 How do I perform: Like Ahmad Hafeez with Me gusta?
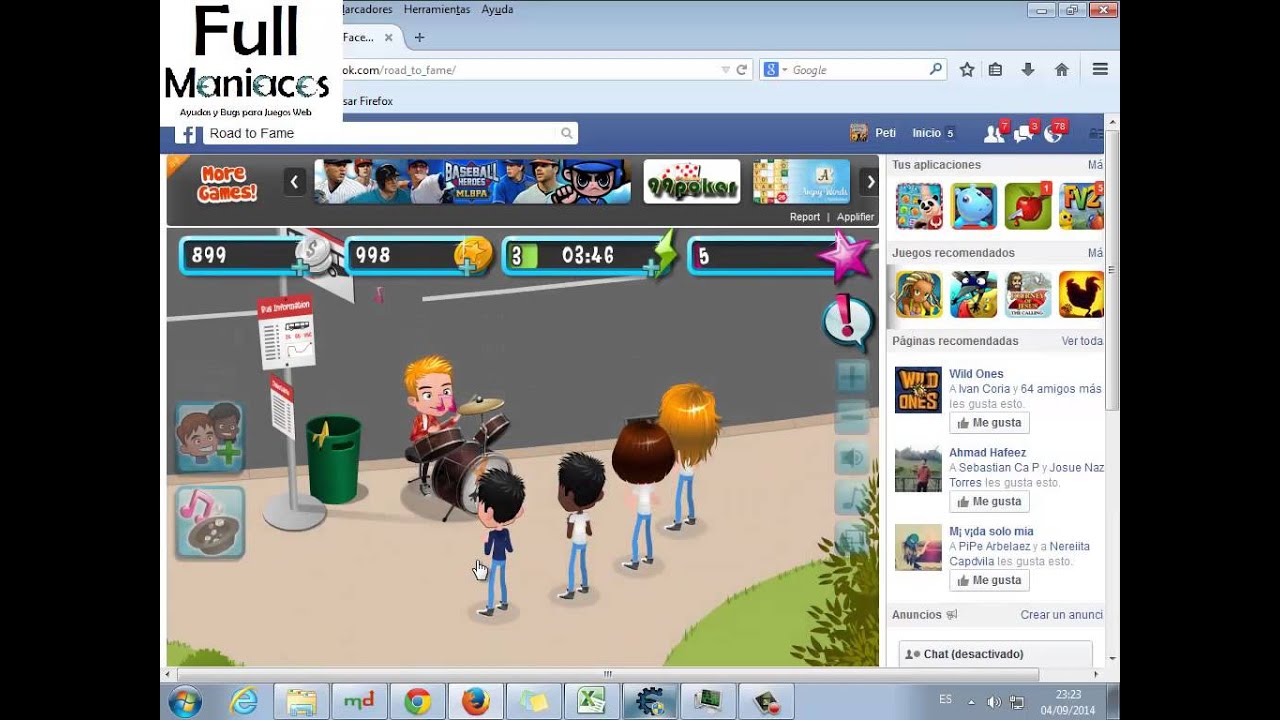tap(989, 501)
